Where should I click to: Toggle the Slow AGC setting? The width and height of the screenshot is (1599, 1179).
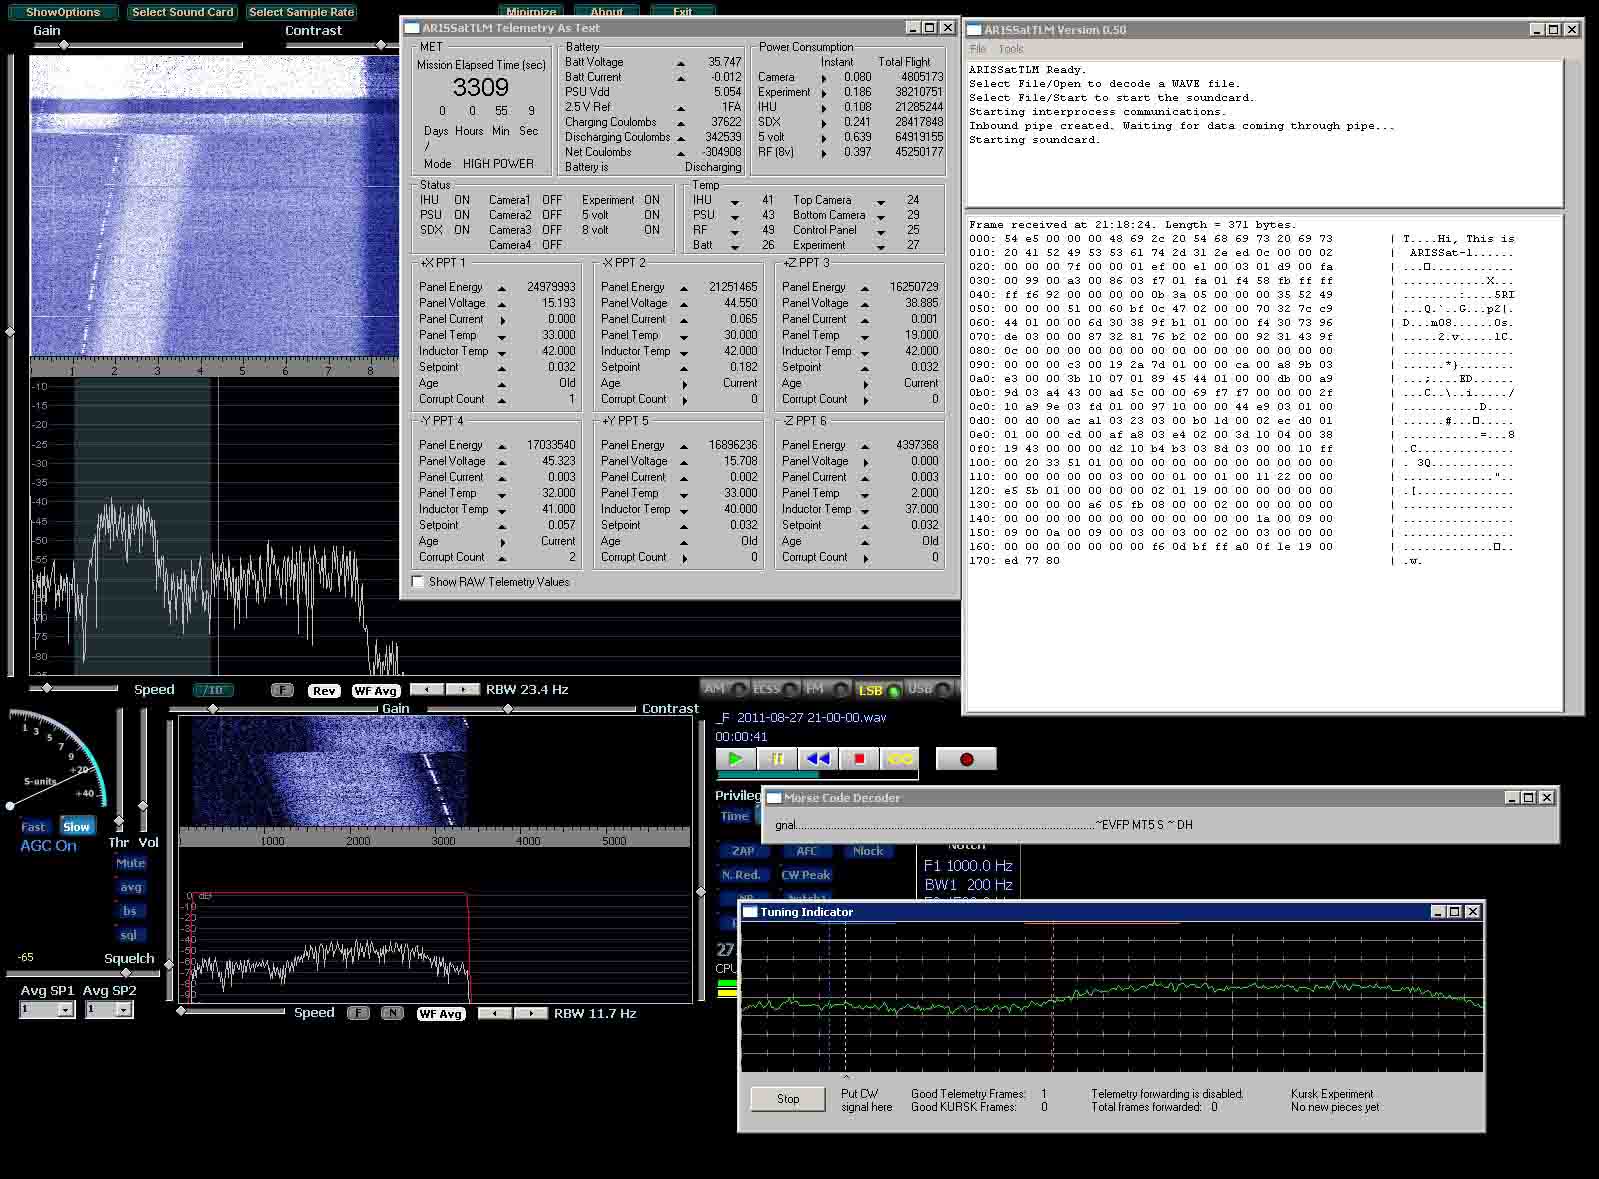click(x=76, y=827)
